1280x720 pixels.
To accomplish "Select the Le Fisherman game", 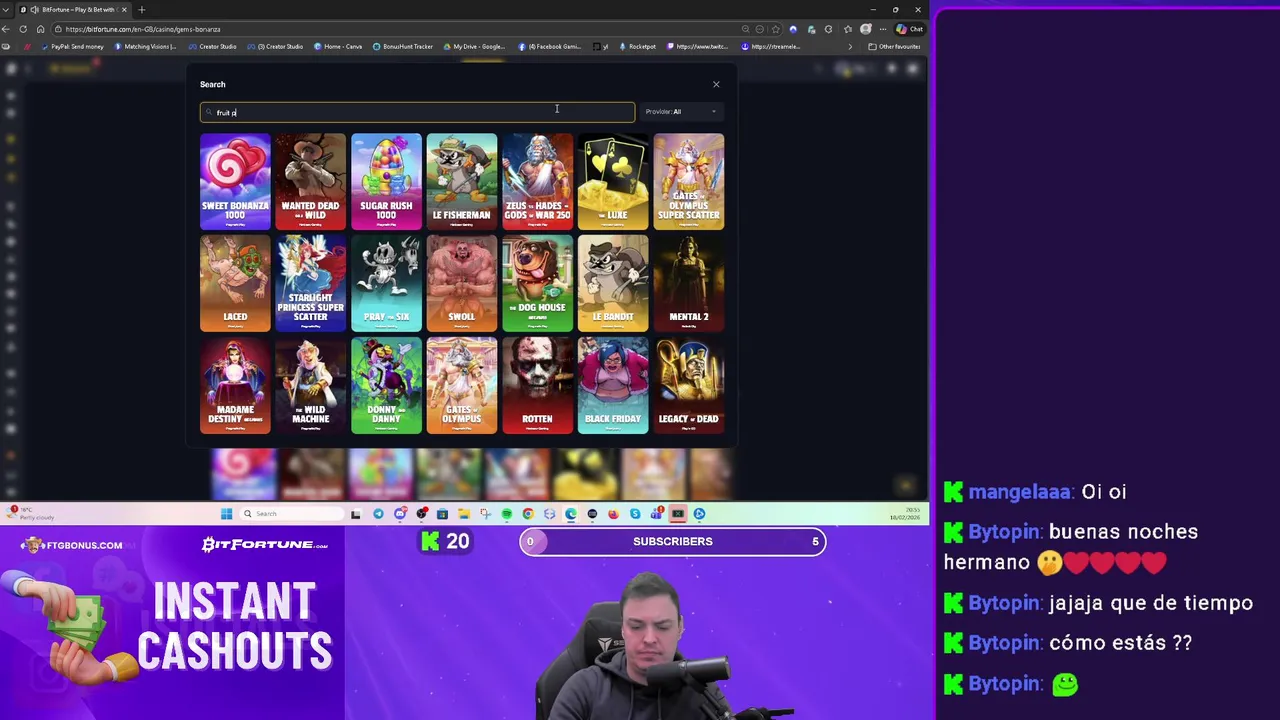I will click(461, 181).
